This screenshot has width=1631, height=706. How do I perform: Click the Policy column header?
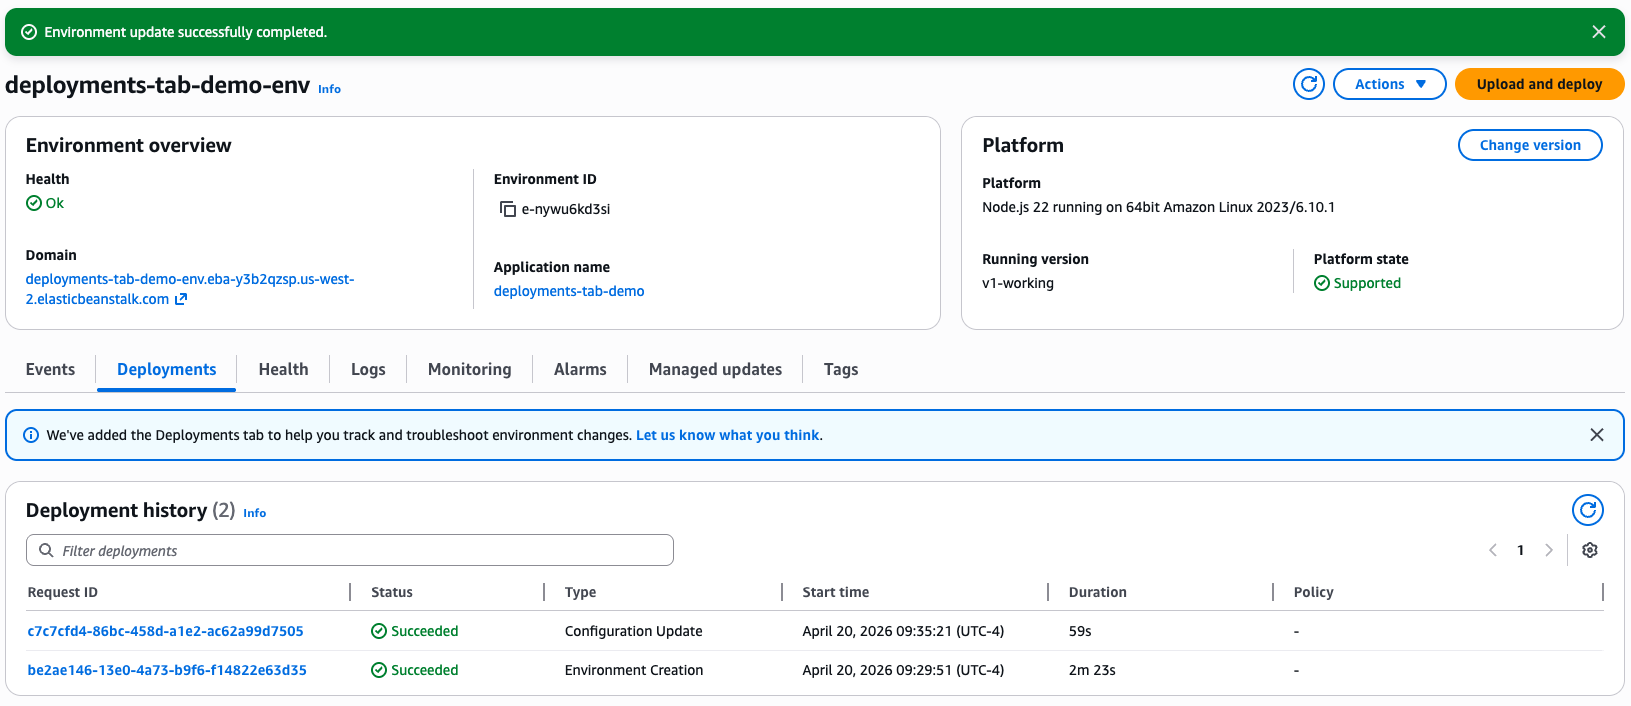pos(1314,592)
